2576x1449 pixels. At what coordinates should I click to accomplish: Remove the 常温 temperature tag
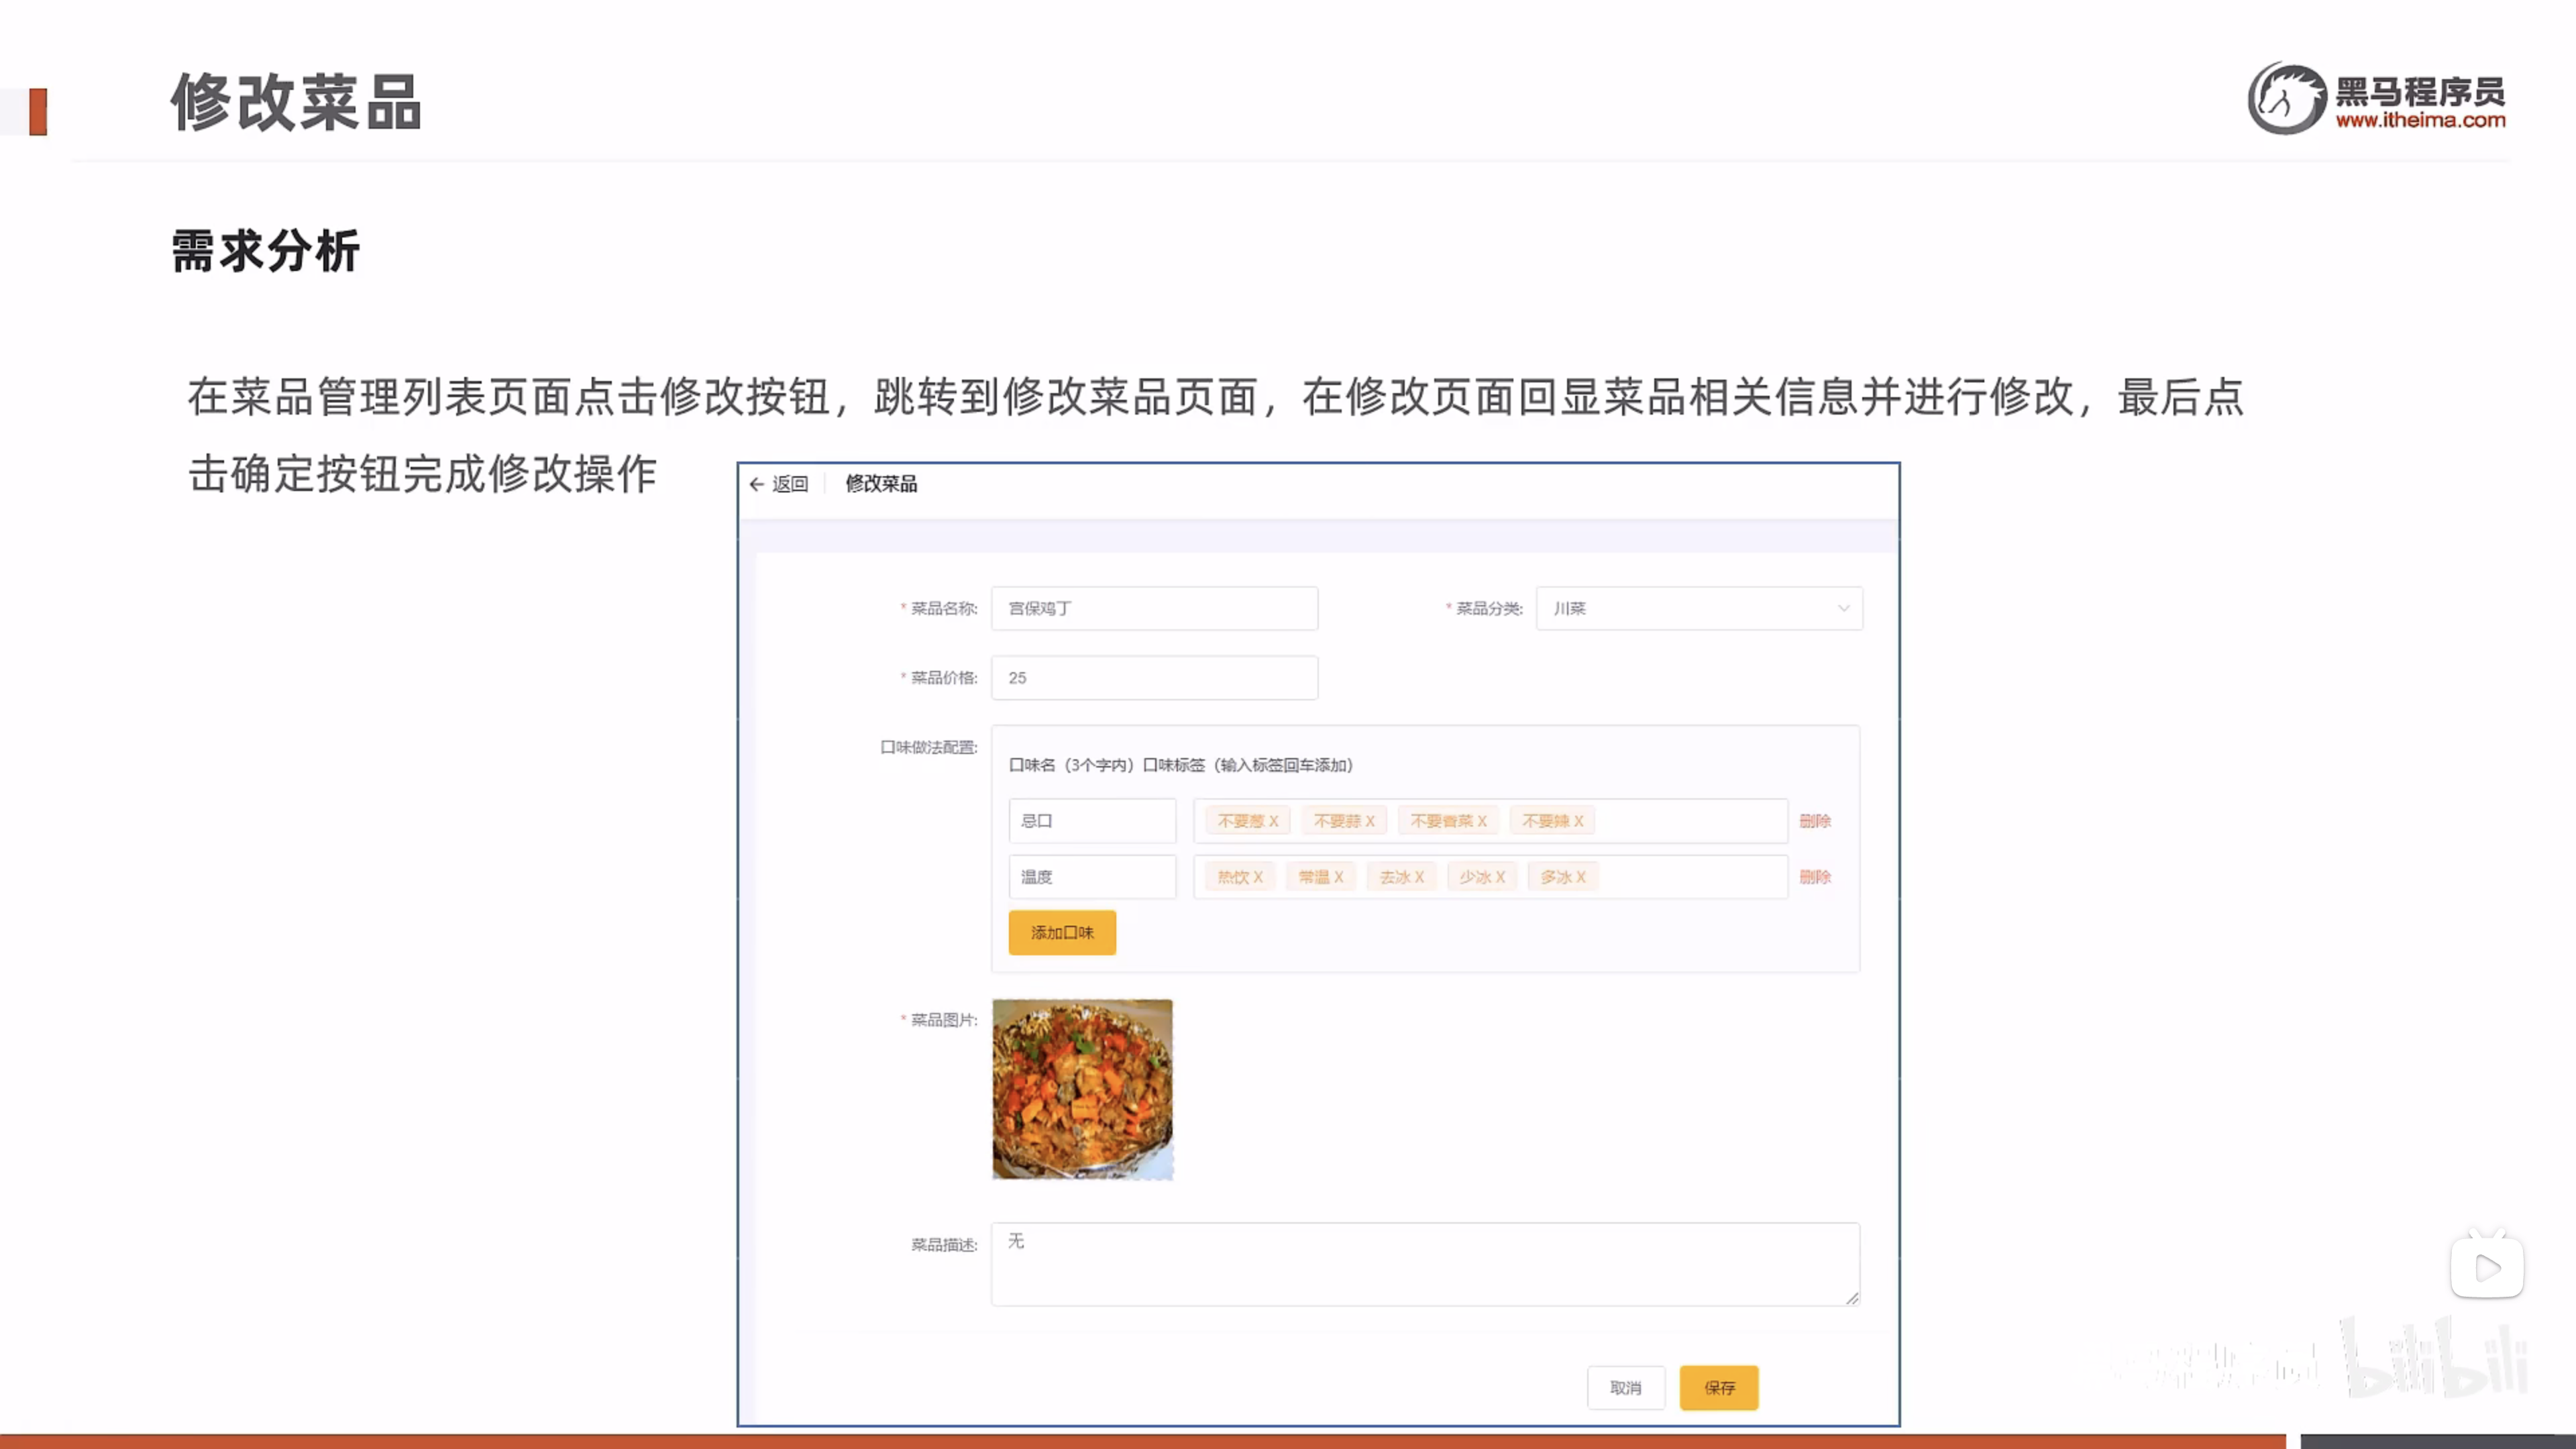(1338, 877)
